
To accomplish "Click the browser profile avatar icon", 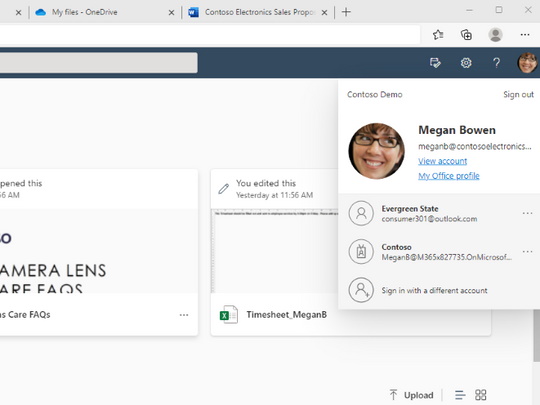I will (x=495, y=35).
